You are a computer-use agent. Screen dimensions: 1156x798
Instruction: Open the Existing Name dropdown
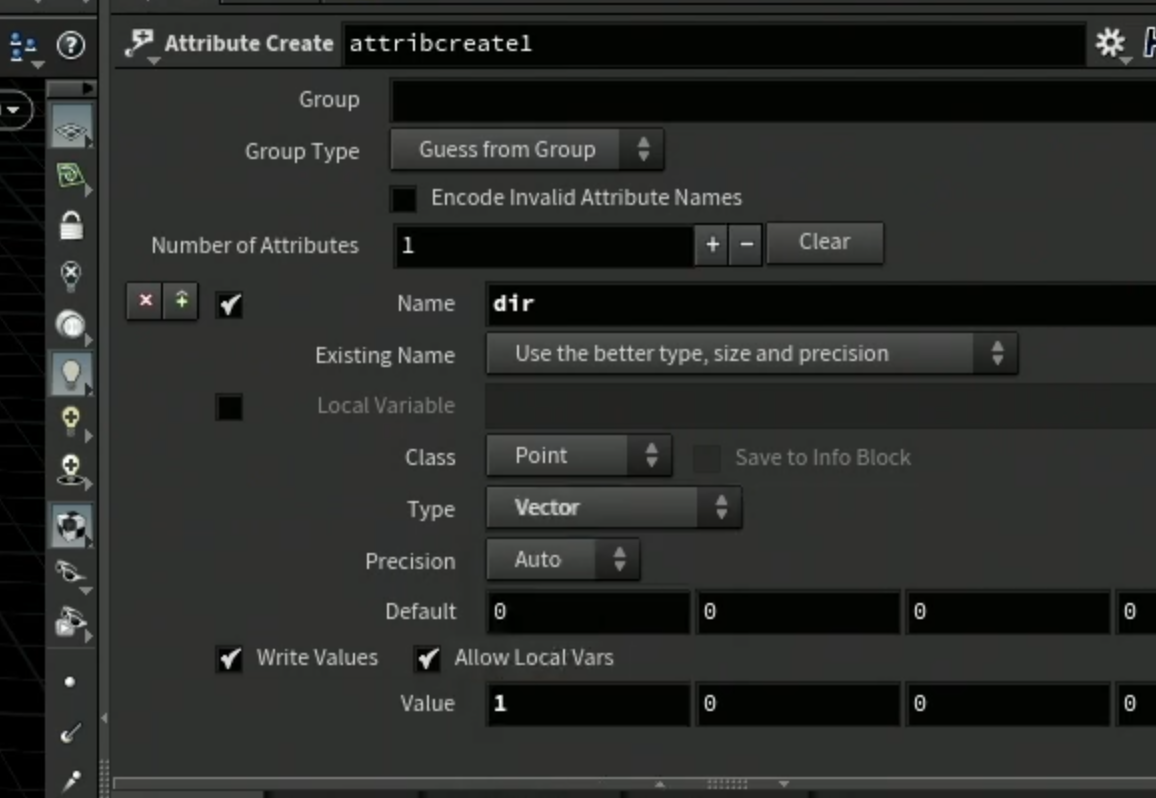pyautogui.click(x=752, y=354)
